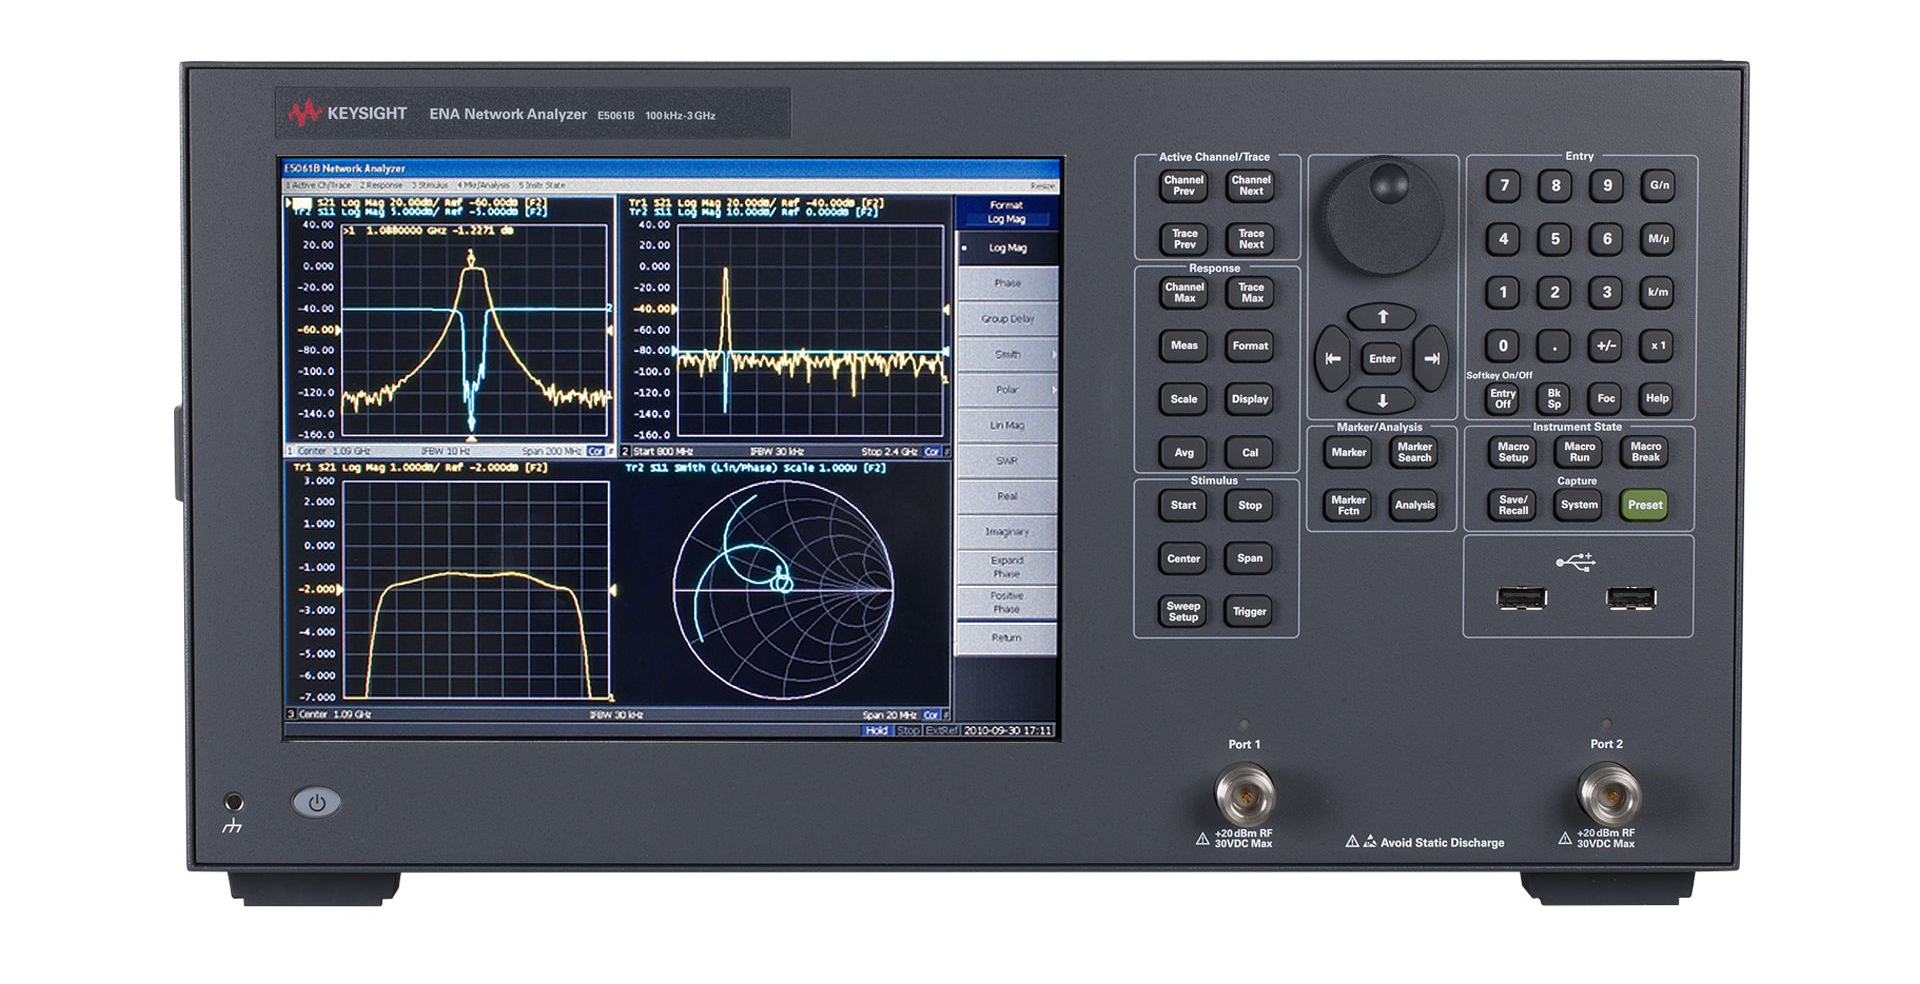Click Resize in the analyzer title bar
The width and height of the screenshot is (1920, 984).
(x=1042, y=185)
